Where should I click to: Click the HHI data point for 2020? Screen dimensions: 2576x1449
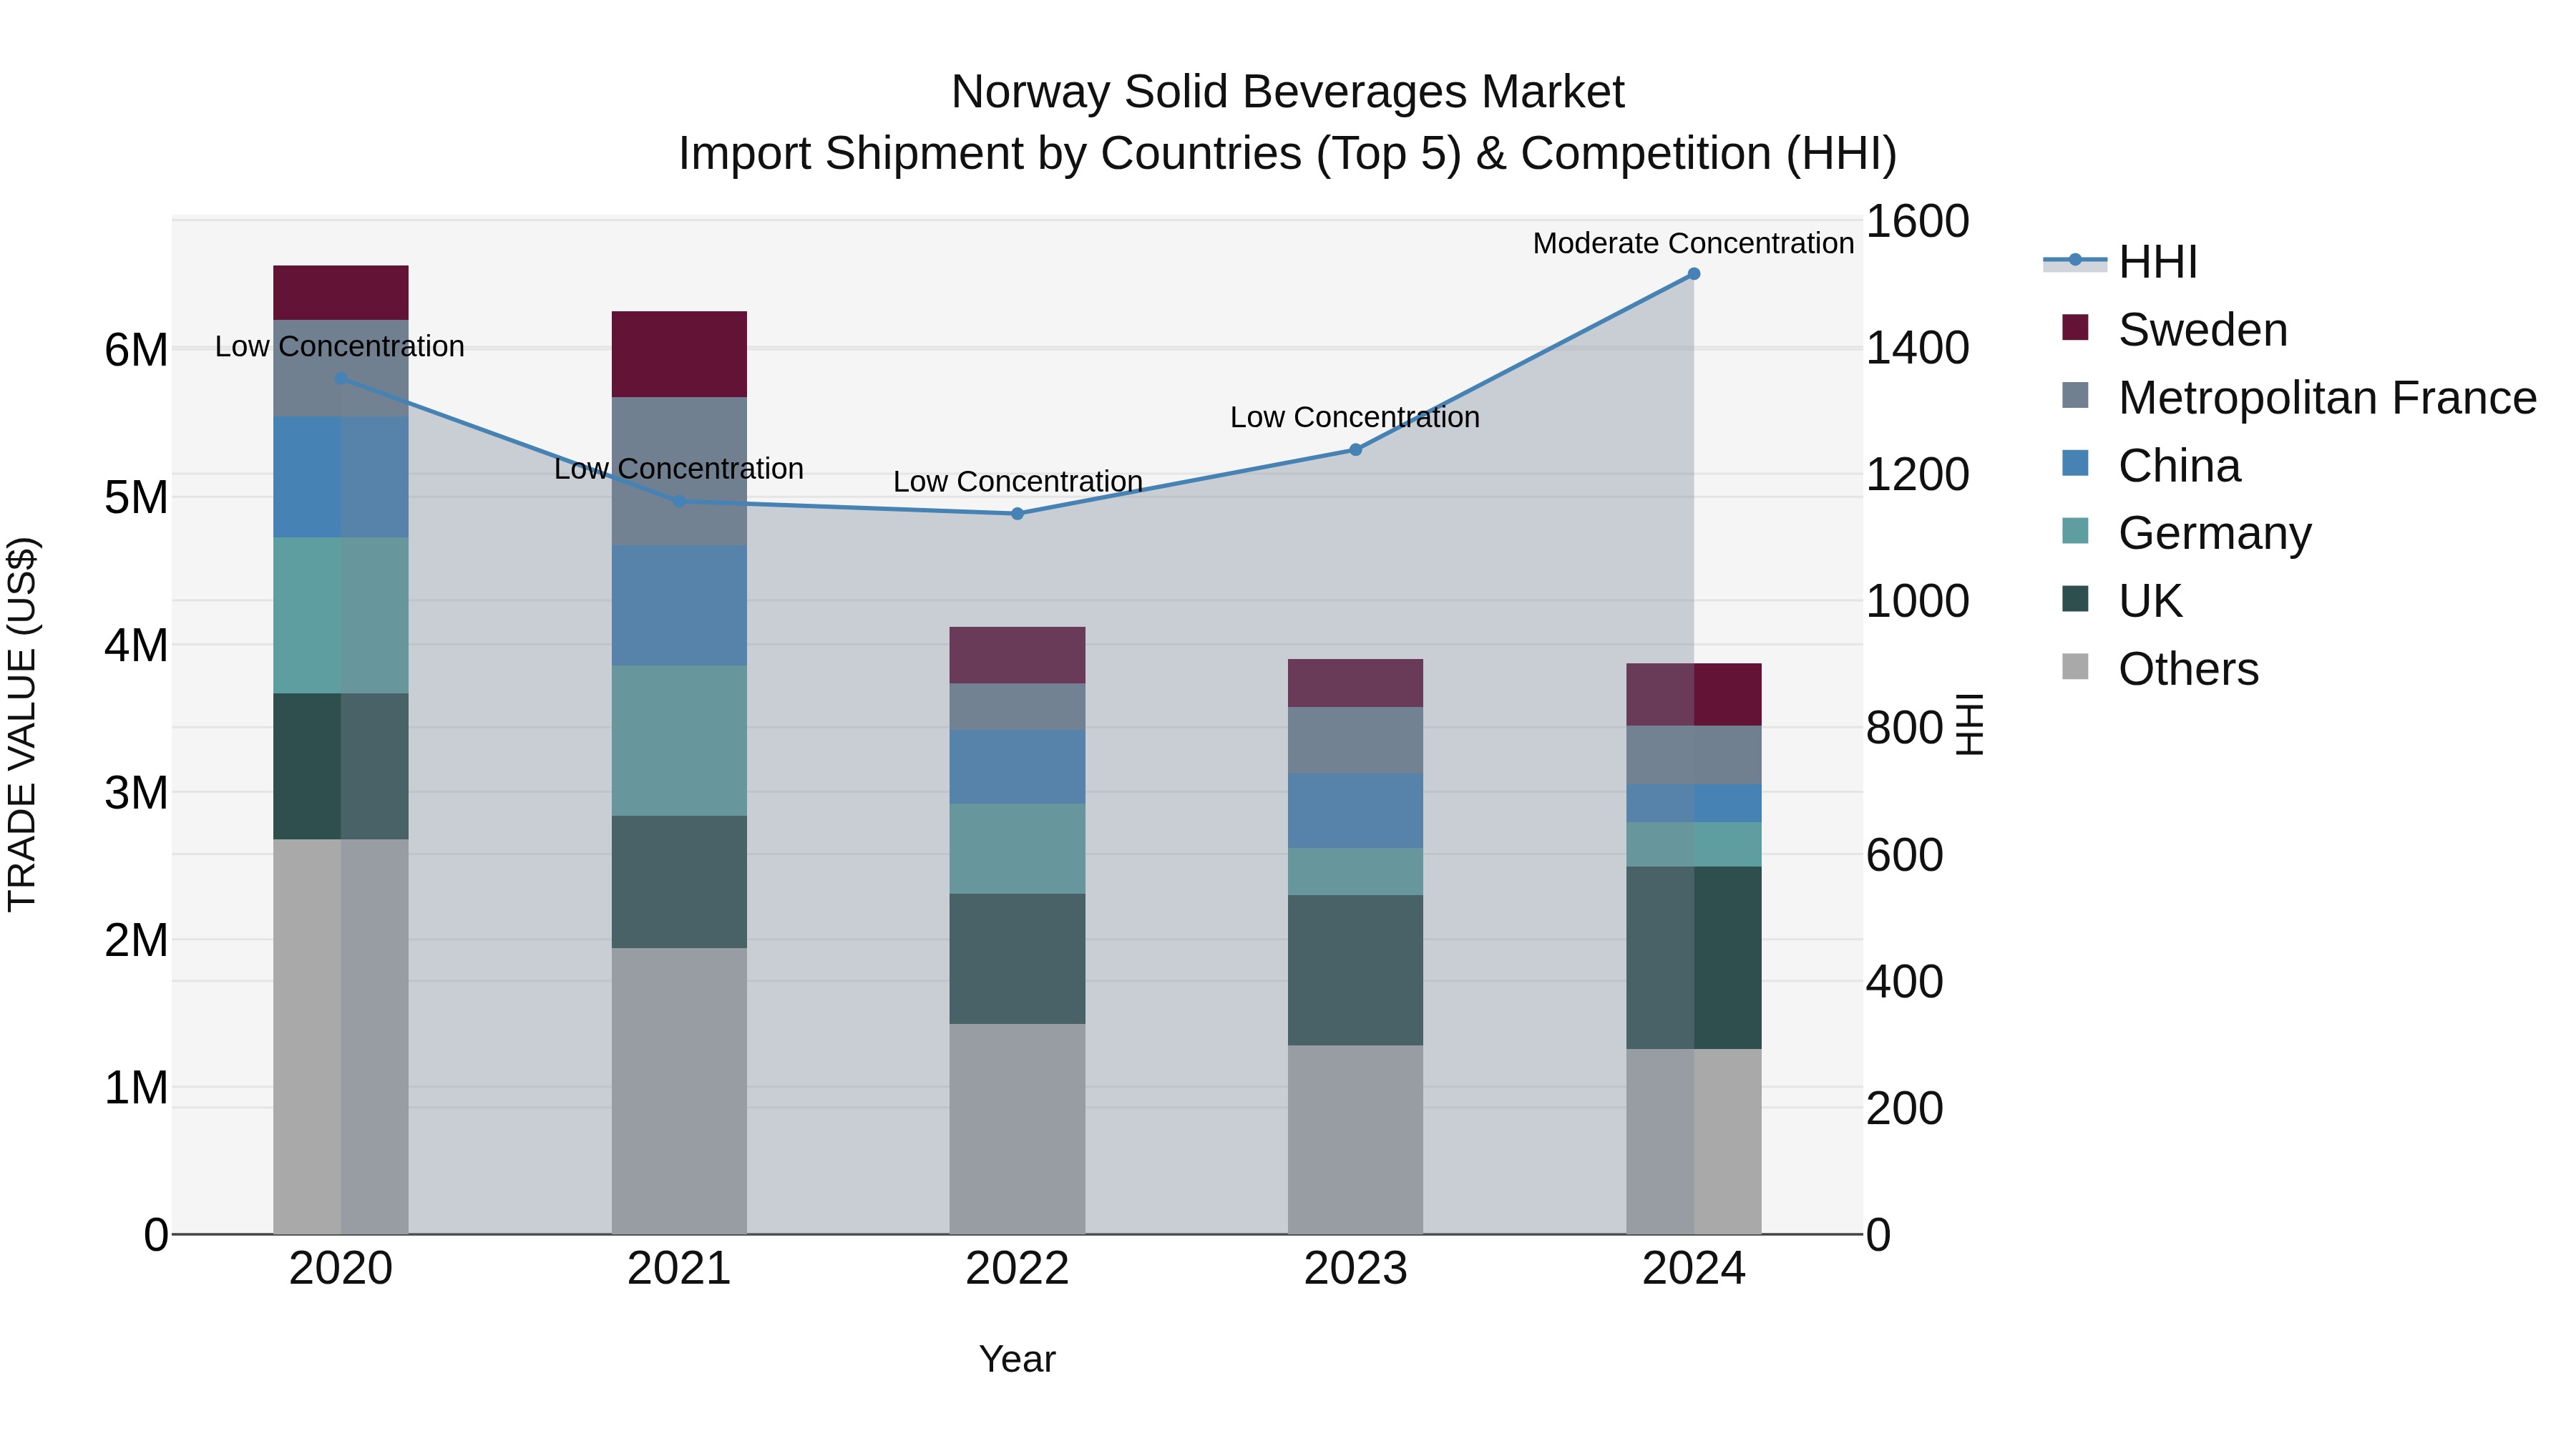(341, 379)
